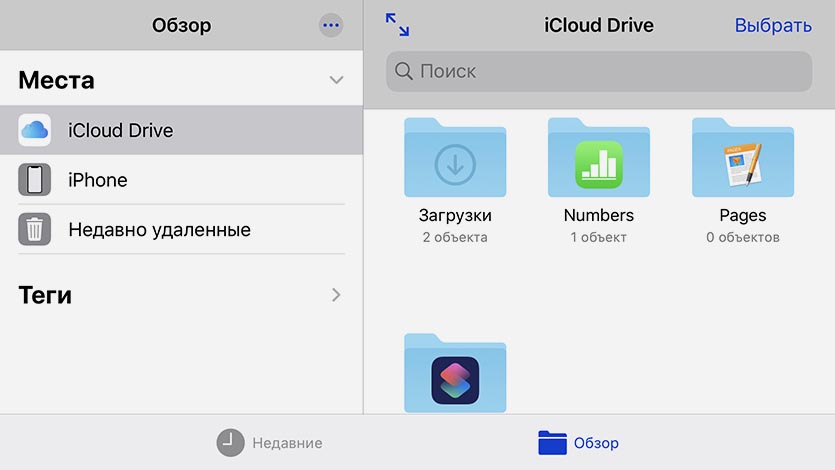Image resolution: width=835 pixels, height=470 pixels.
Task: Collapse the Места section chevron
Action: pyautogui.click(x=336, y=80)
